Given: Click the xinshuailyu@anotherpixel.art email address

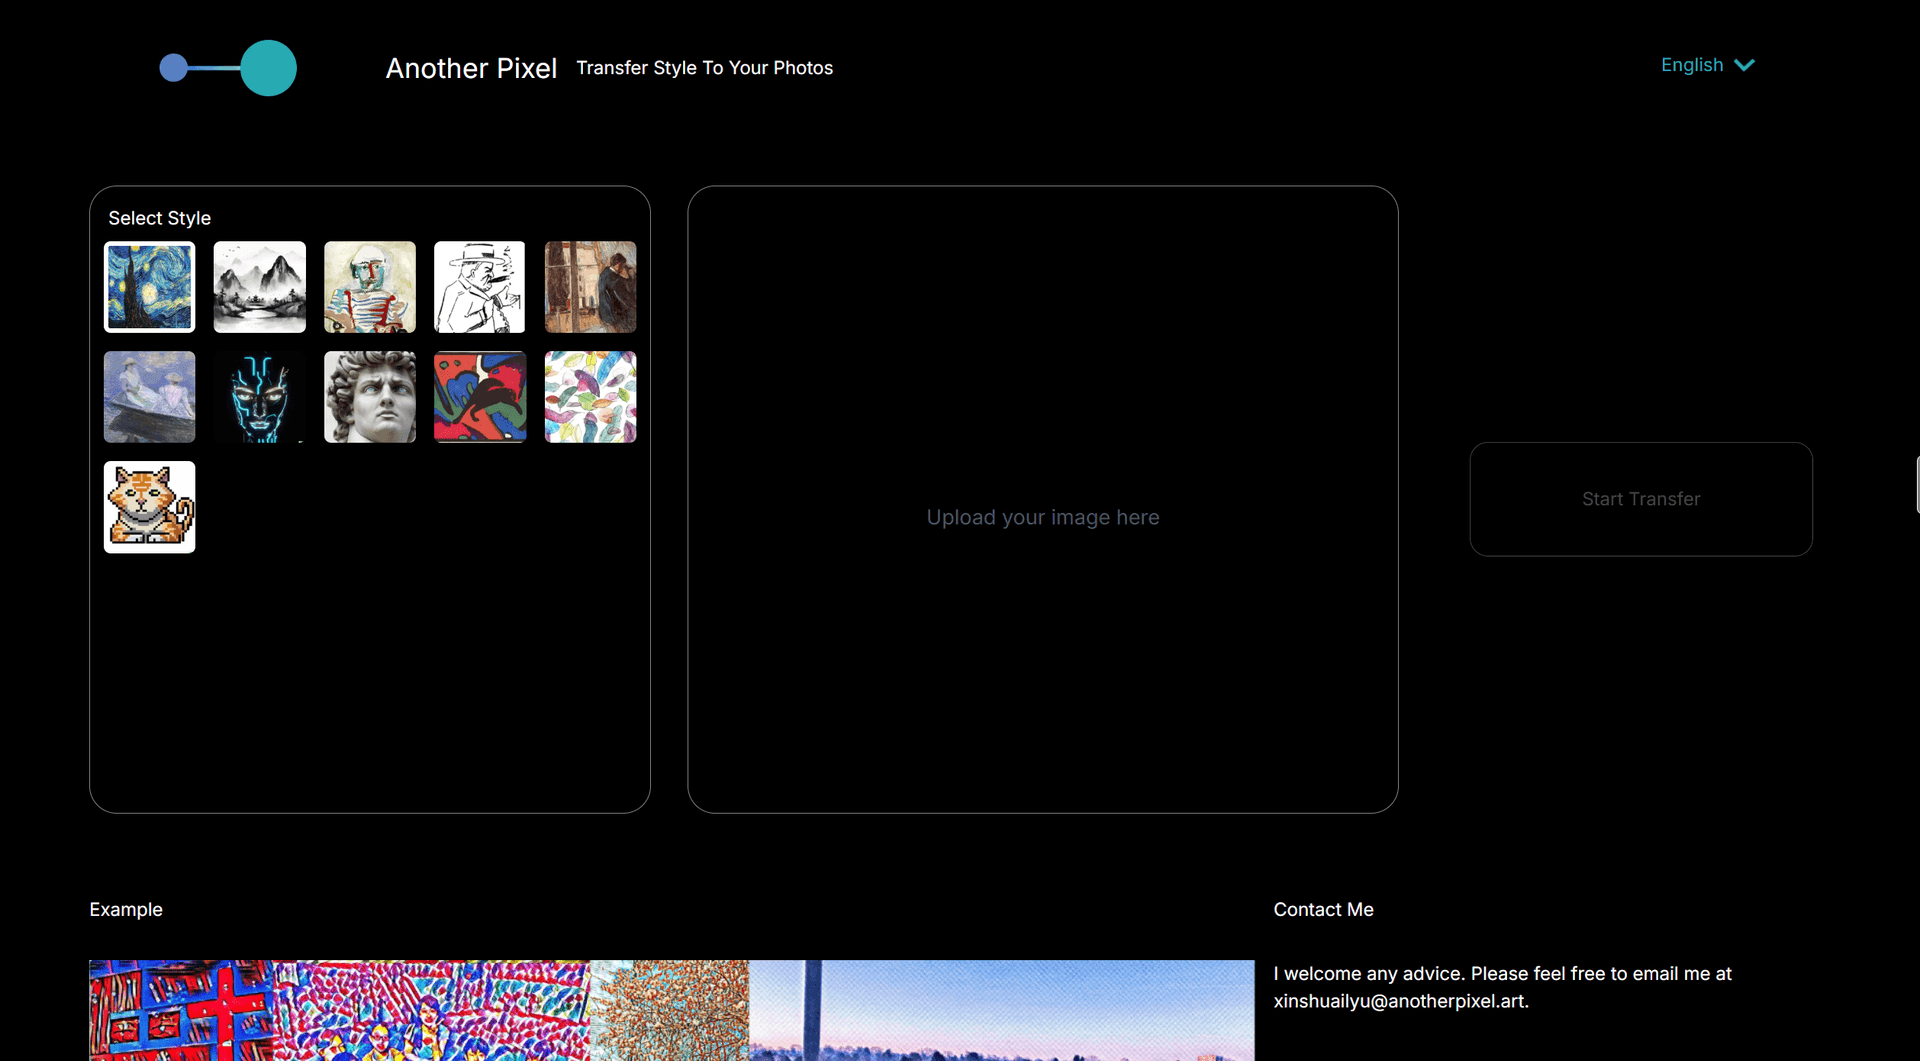Looking at the screenshot, I should (1399, 1001).
